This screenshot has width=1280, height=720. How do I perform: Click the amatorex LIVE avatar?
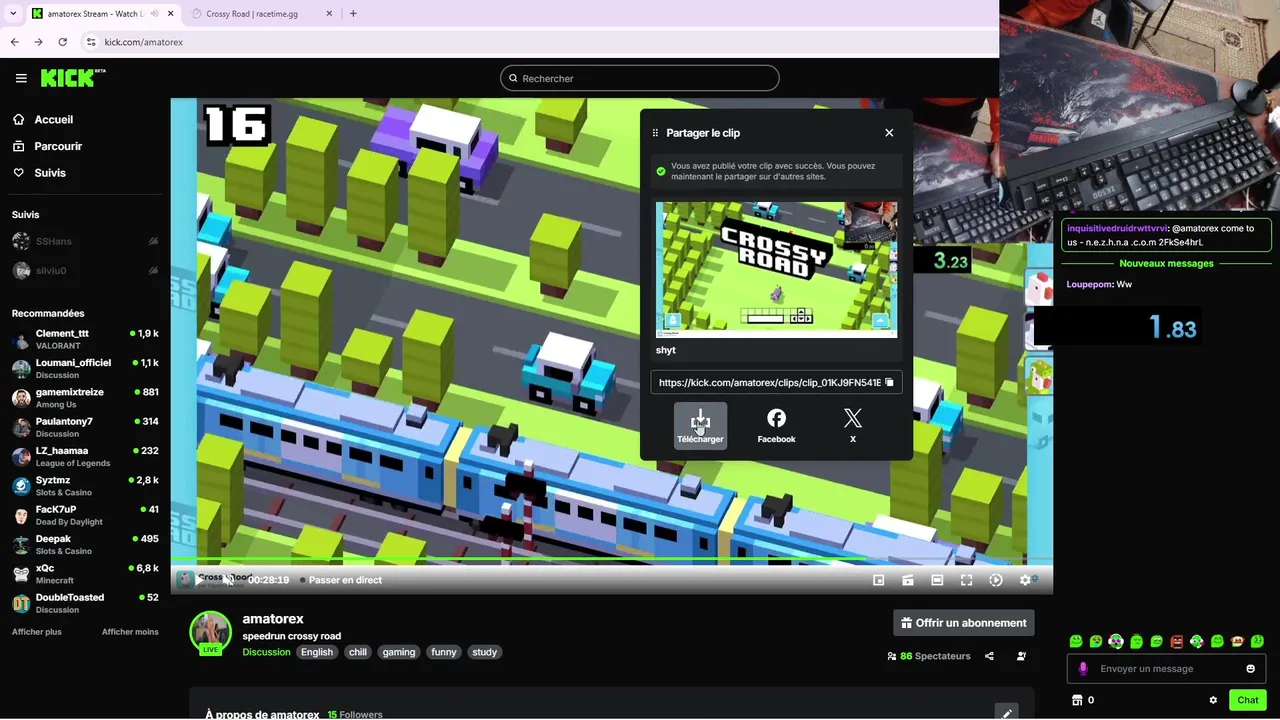tap(210, 632)
